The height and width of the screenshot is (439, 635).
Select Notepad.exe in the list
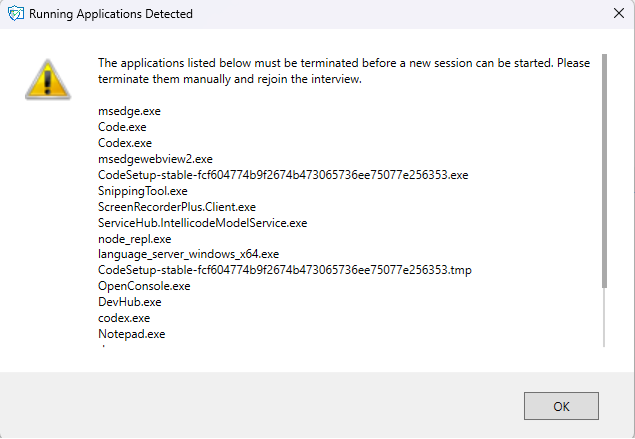coord(132,334)
